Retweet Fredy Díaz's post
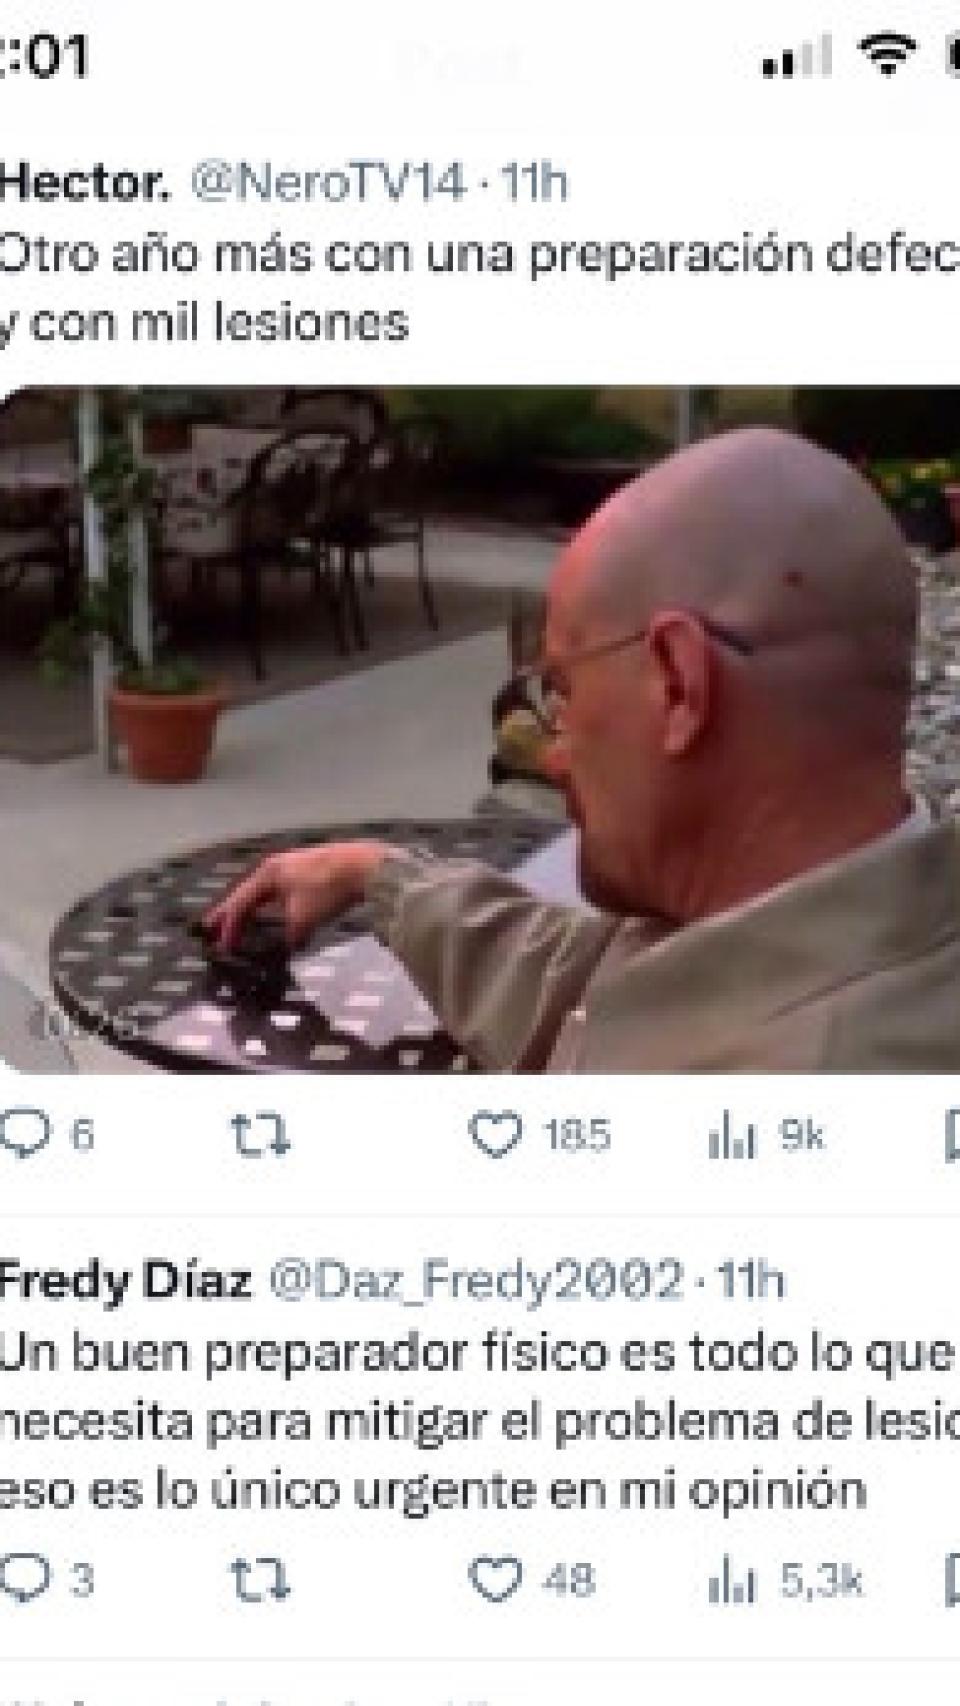 [260, 1580]
